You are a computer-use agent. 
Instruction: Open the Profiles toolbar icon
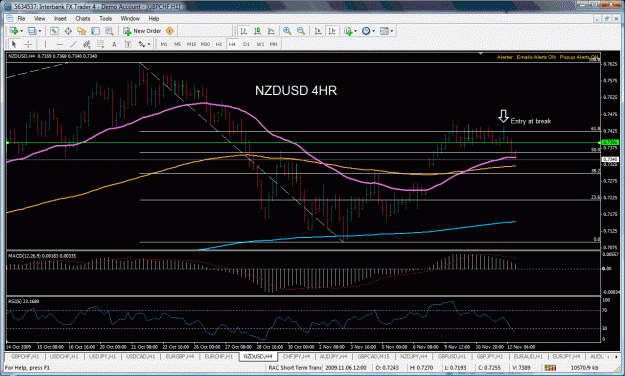point(32,31)
